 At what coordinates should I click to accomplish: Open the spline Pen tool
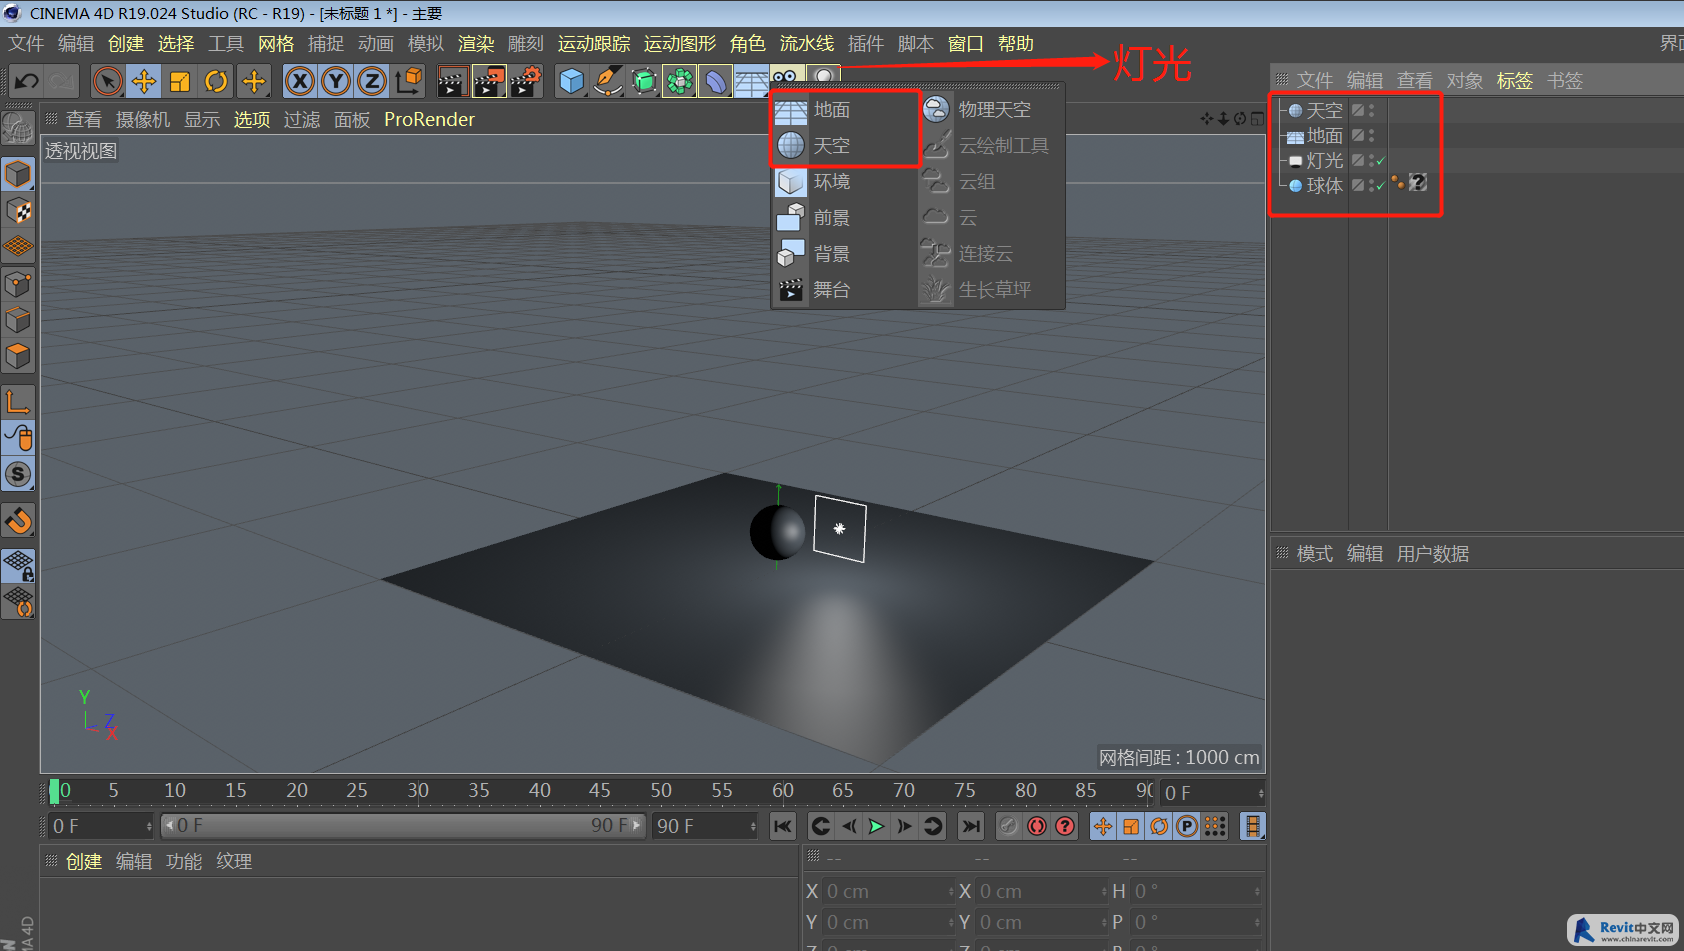(x=607, y=81)
